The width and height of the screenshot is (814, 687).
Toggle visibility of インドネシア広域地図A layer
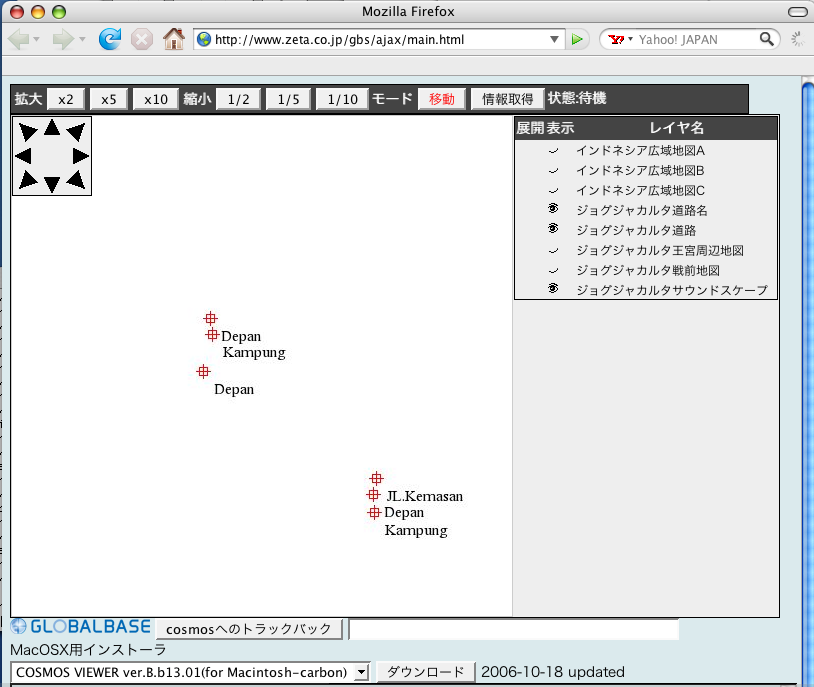point(553,151)
